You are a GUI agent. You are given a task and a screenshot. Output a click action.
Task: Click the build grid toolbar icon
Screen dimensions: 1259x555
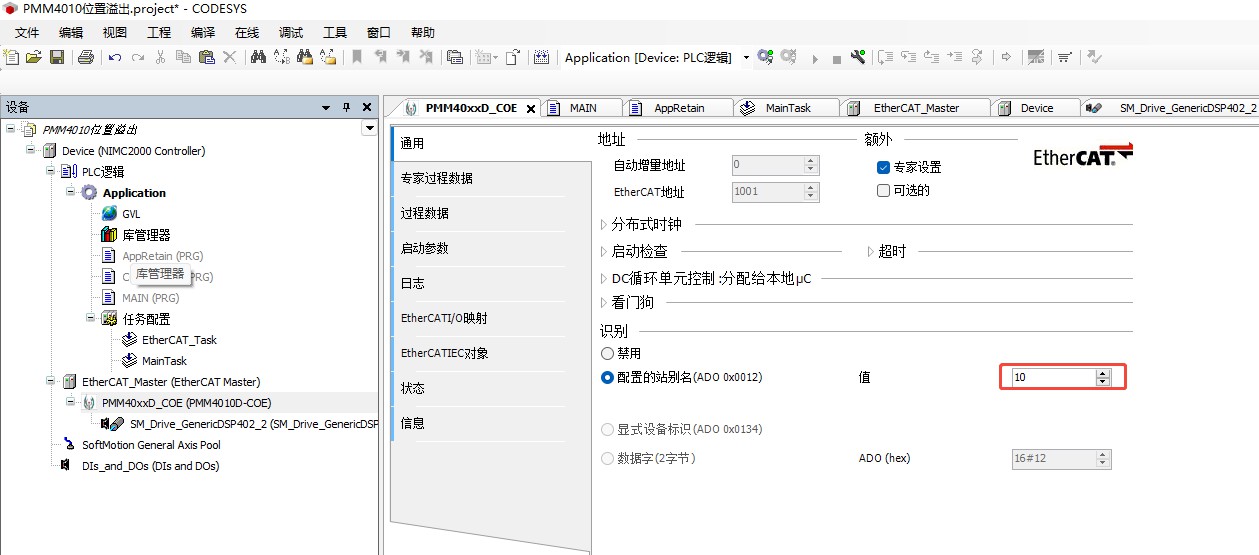pyautogui.click(x=541, y=57)
